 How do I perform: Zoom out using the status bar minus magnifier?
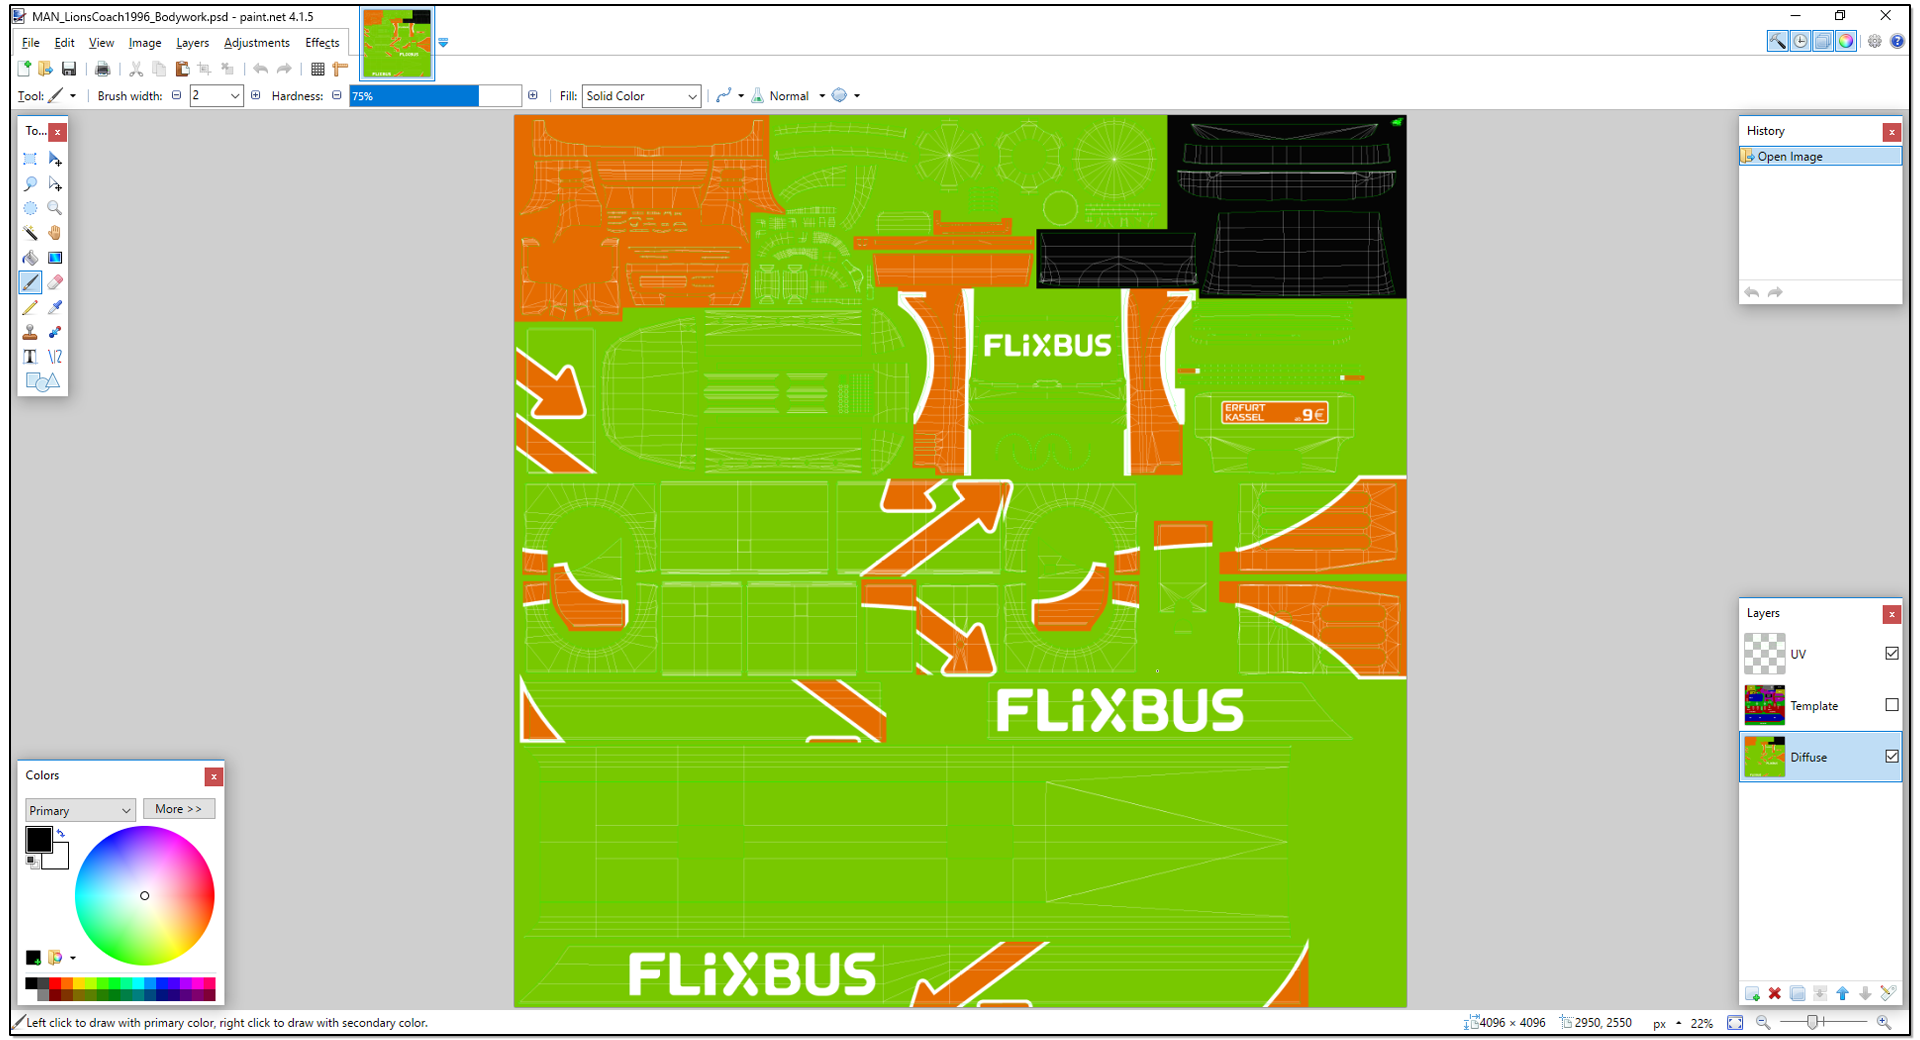click(1763, 1022)
